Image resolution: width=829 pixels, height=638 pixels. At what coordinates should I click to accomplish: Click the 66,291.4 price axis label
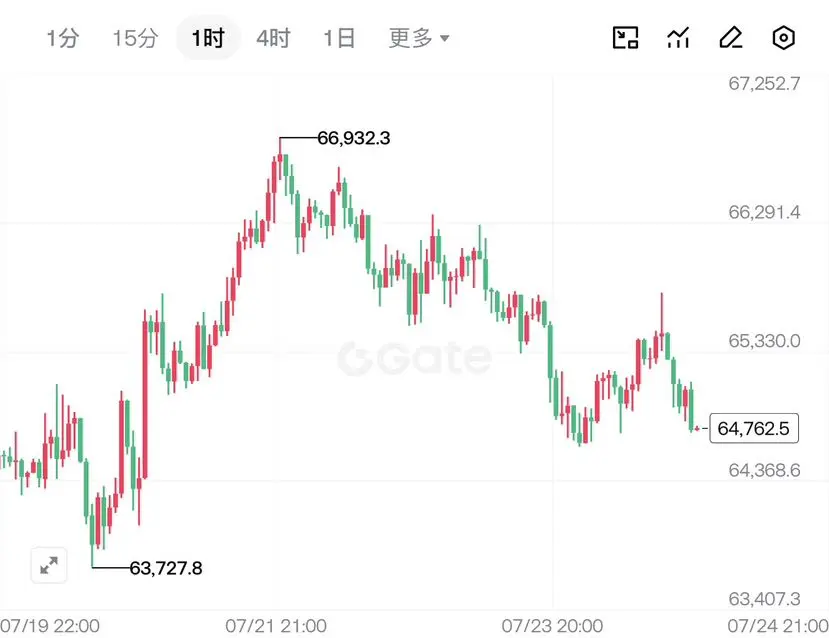pos(764,212)
